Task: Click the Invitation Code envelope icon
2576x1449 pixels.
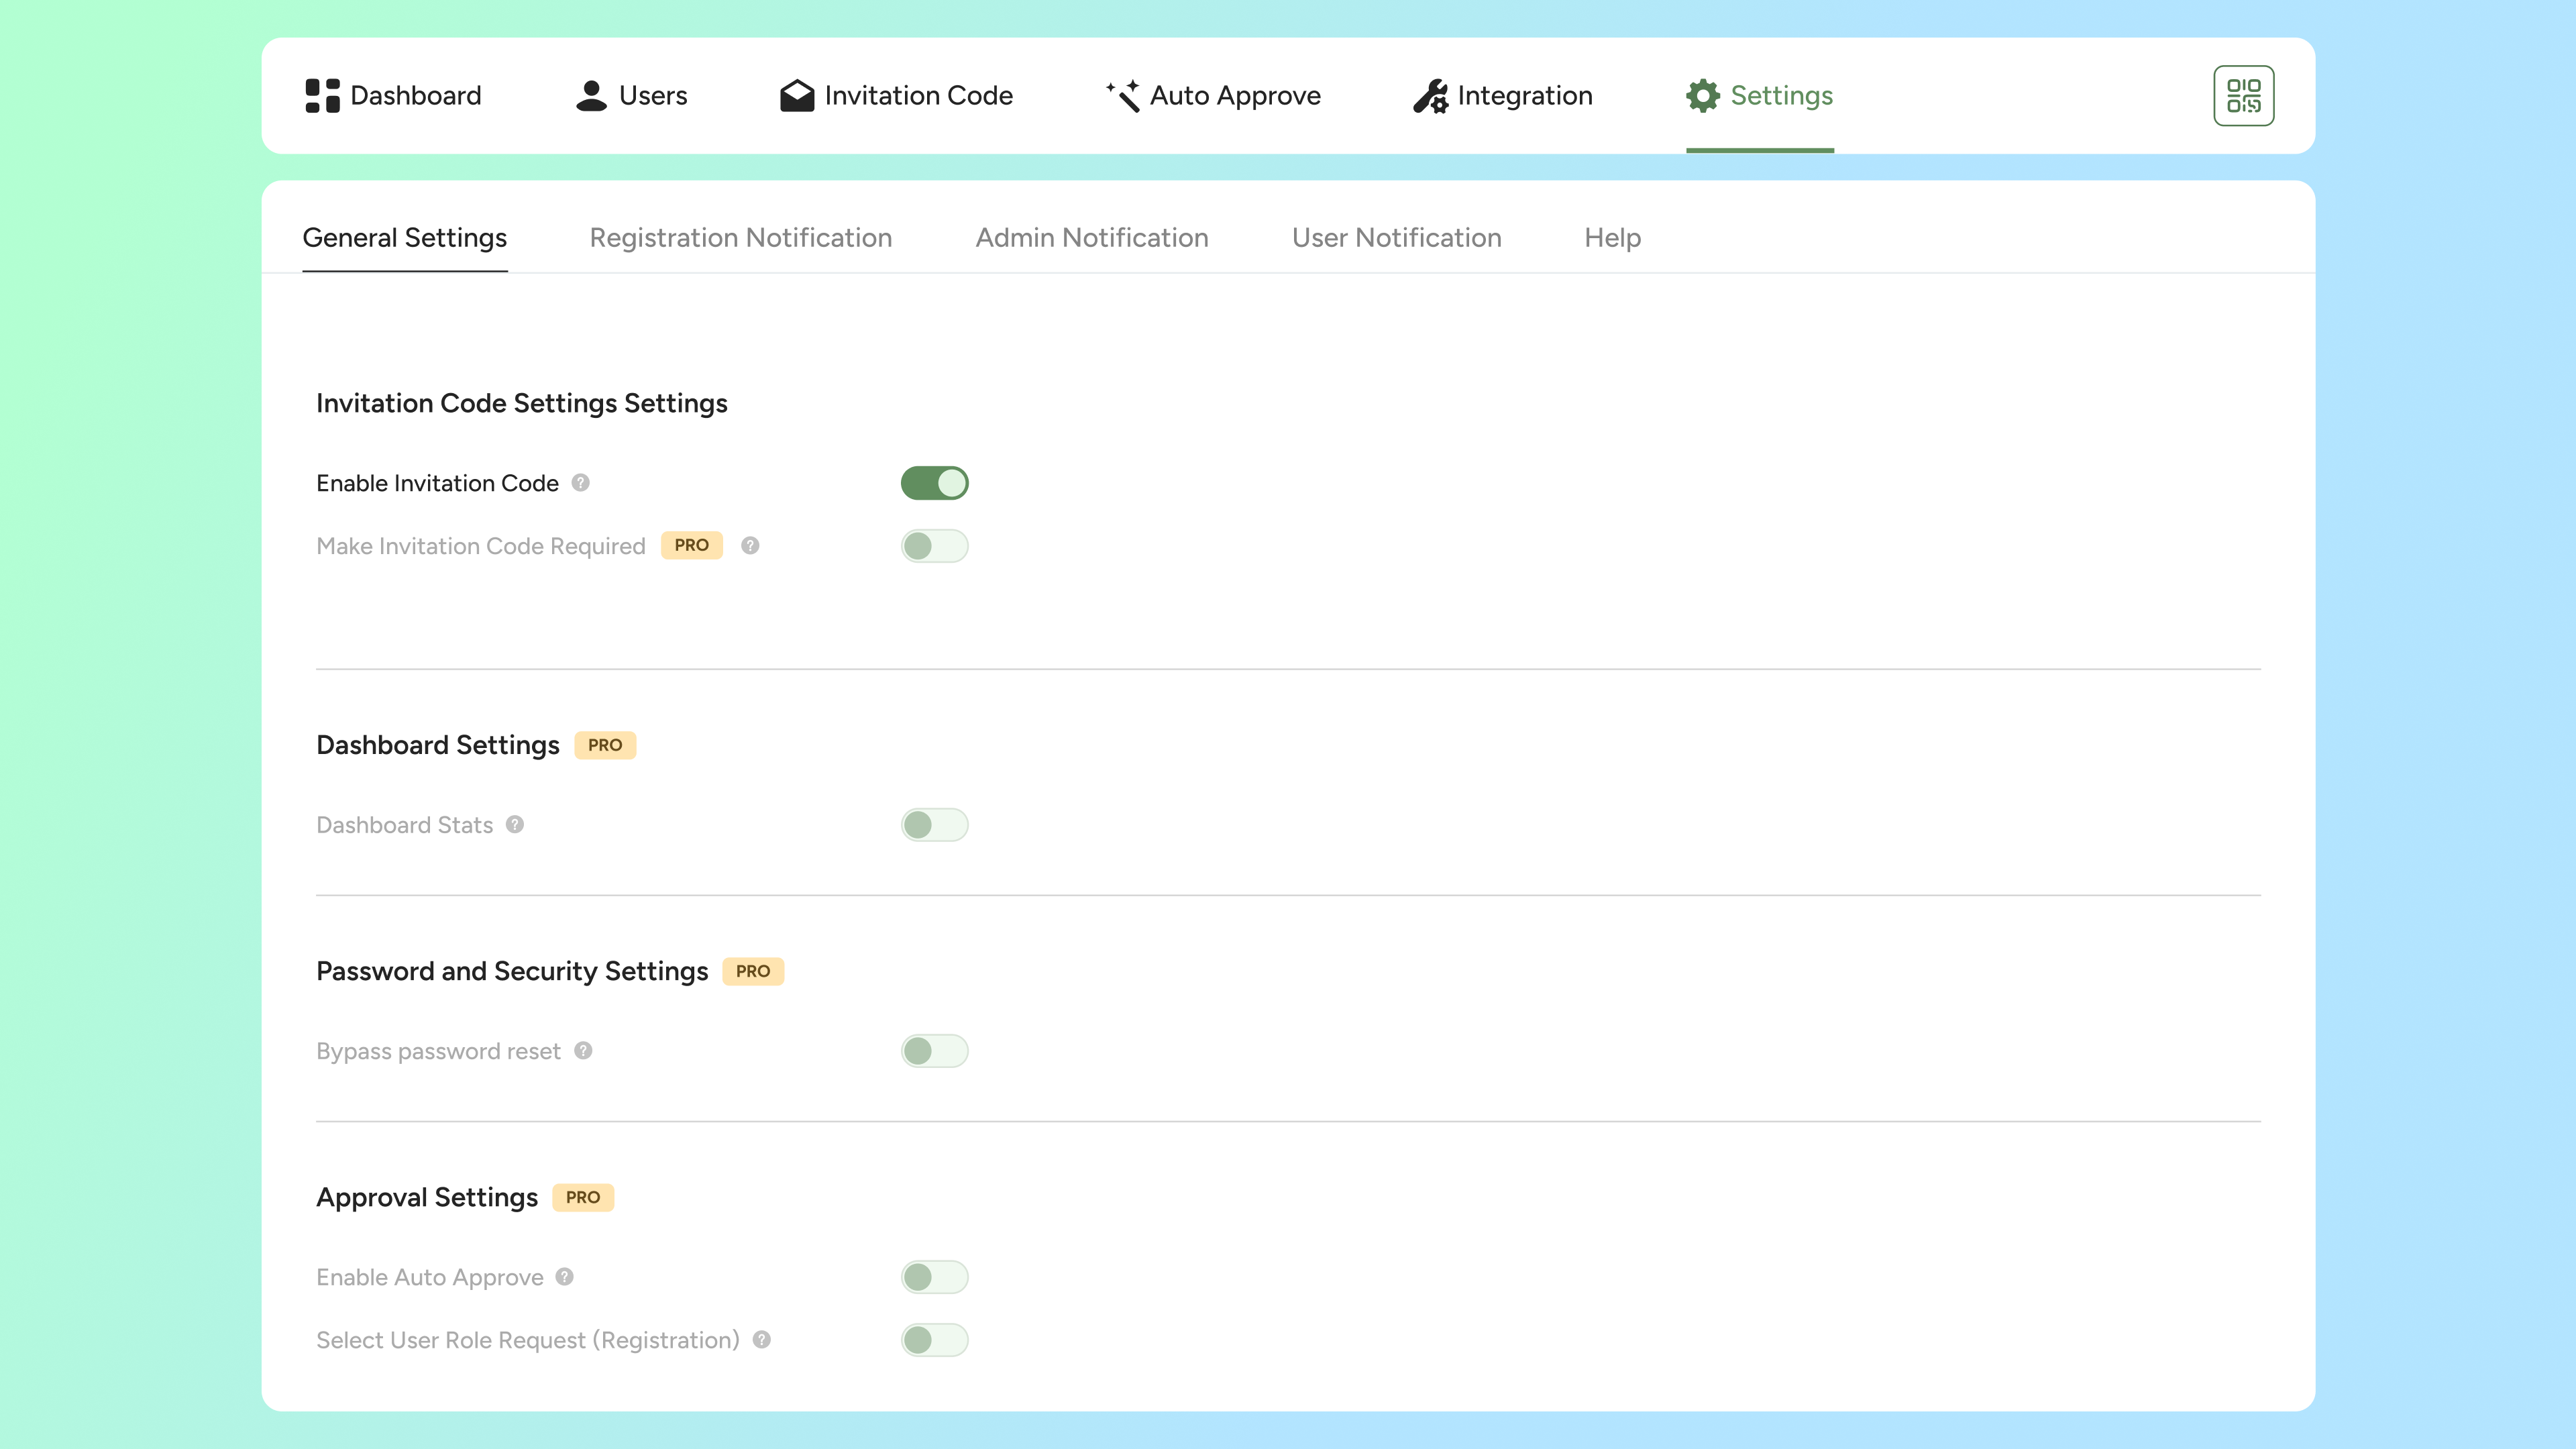Action: pyautogui.click(x=797, y=96)
